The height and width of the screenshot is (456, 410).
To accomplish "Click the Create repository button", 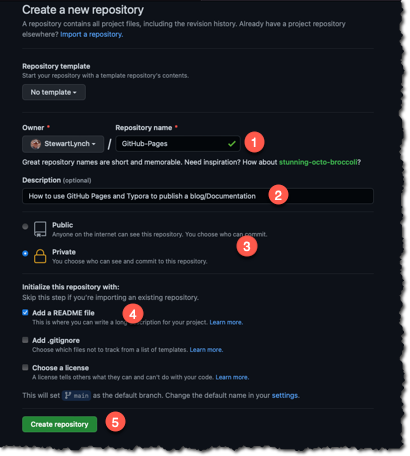I will 60,424.
